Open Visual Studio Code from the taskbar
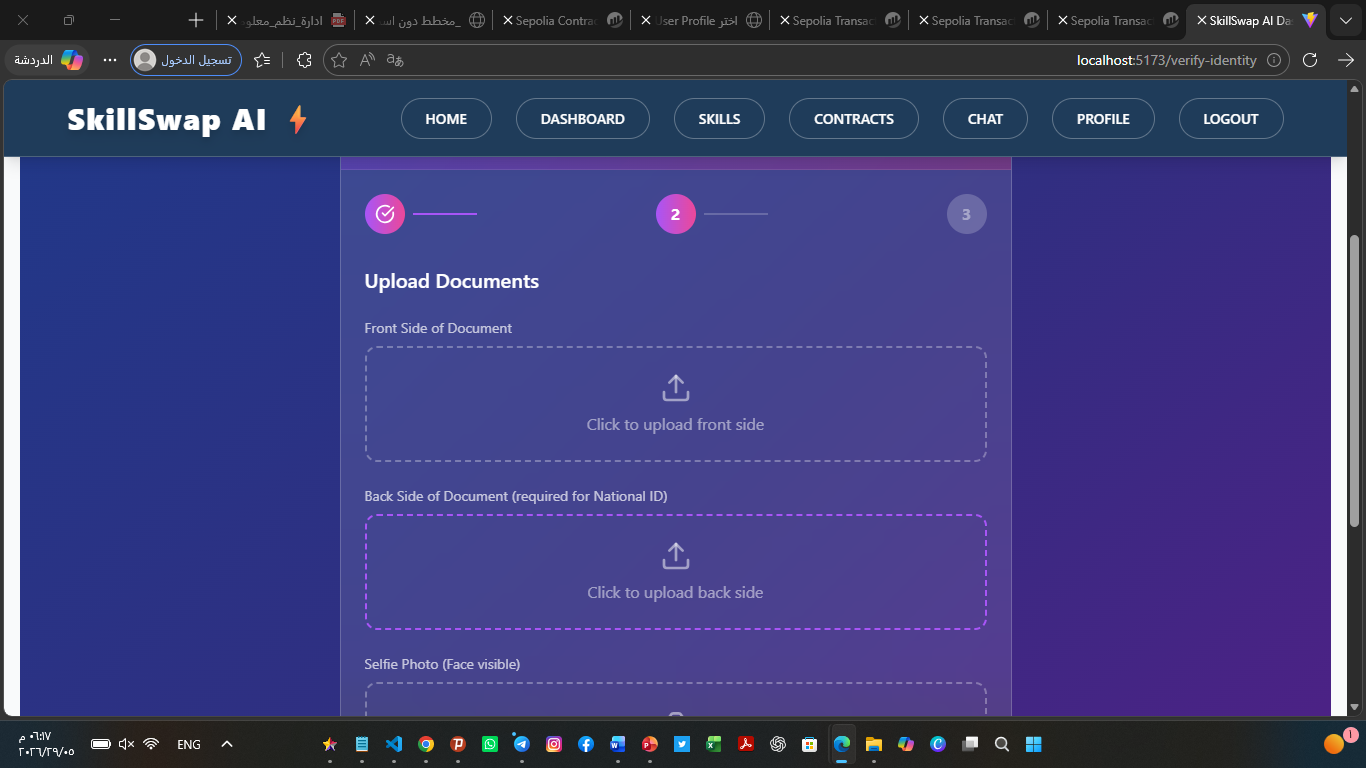The height and width of the screenshot is (768, 1366). pos(394,744)
